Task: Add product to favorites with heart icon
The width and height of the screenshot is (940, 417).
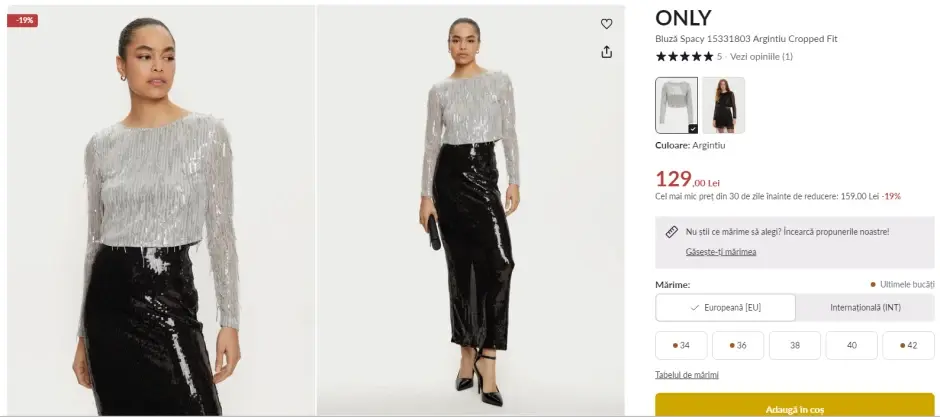Action: (606, 24)
